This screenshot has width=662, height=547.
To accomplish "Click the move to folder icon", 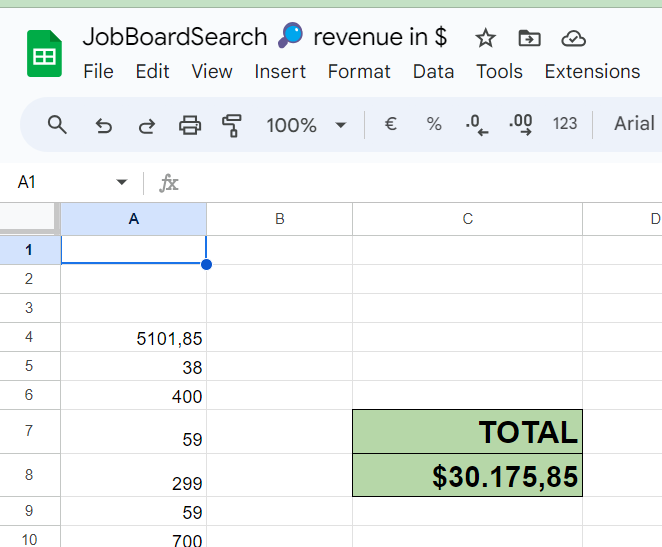I will 529,38.
